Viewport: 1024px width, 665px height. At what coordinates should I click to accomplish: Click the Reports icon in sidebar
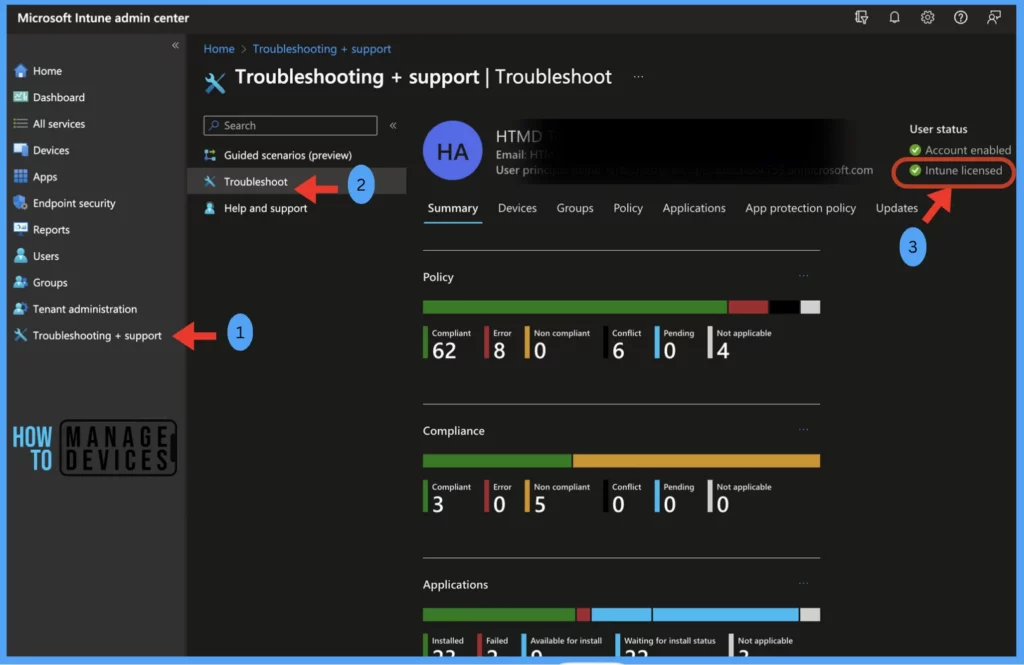pyautogui.click(x=21, y=229)
